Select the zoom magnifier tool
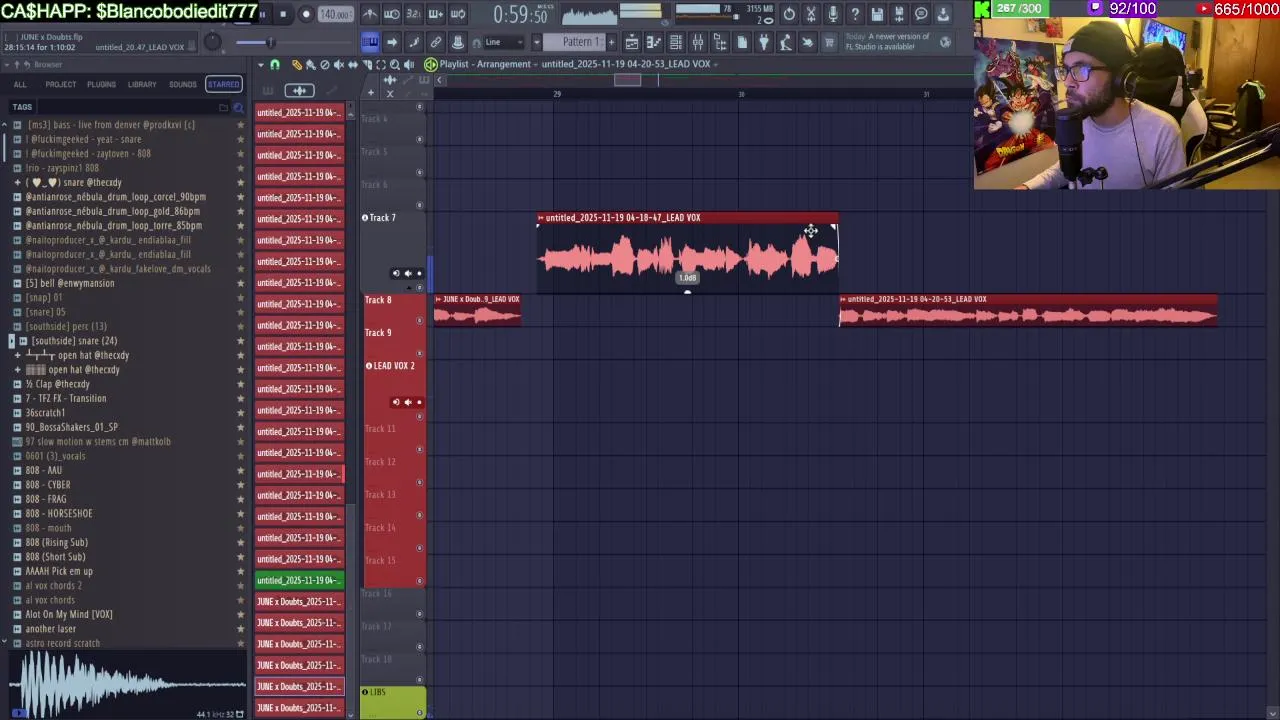Image resolution: width=1280 pixels, height=720 pixels. click(395, 64)
